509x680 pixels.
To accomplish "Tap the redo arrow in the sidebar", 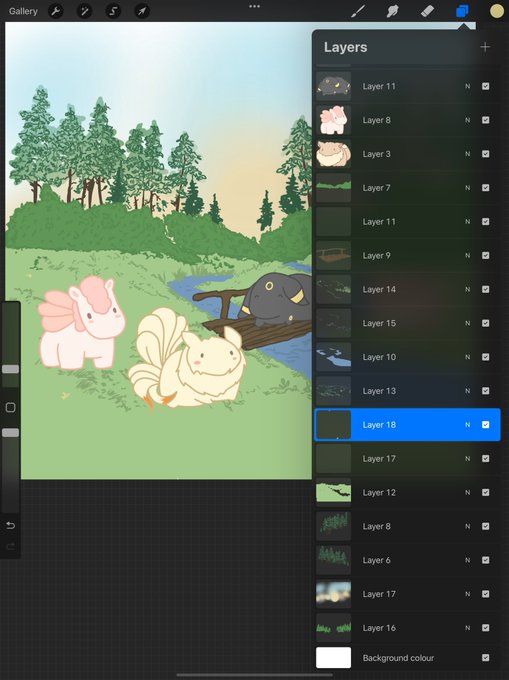I will [10, 546].
